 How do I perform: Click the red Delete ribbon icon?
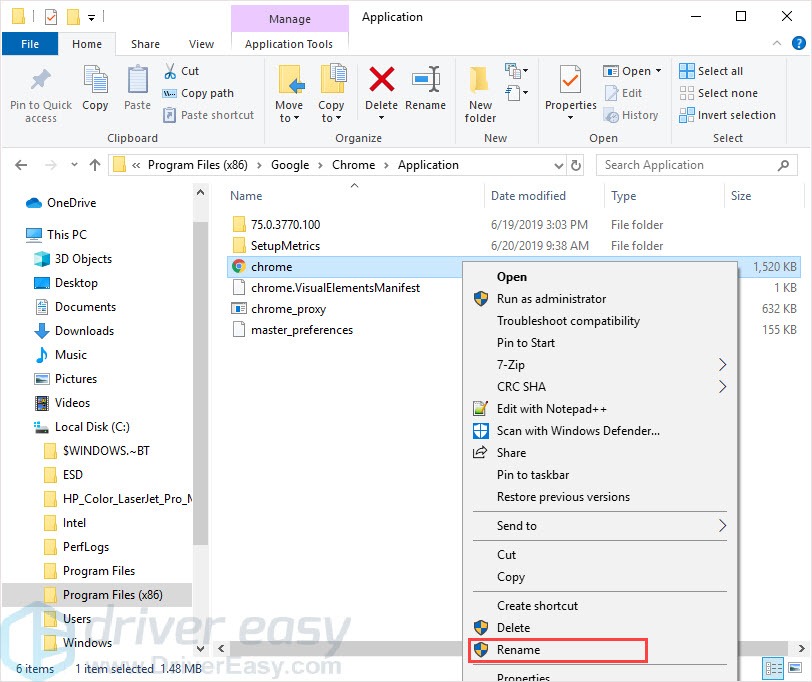tap(381, 79)
